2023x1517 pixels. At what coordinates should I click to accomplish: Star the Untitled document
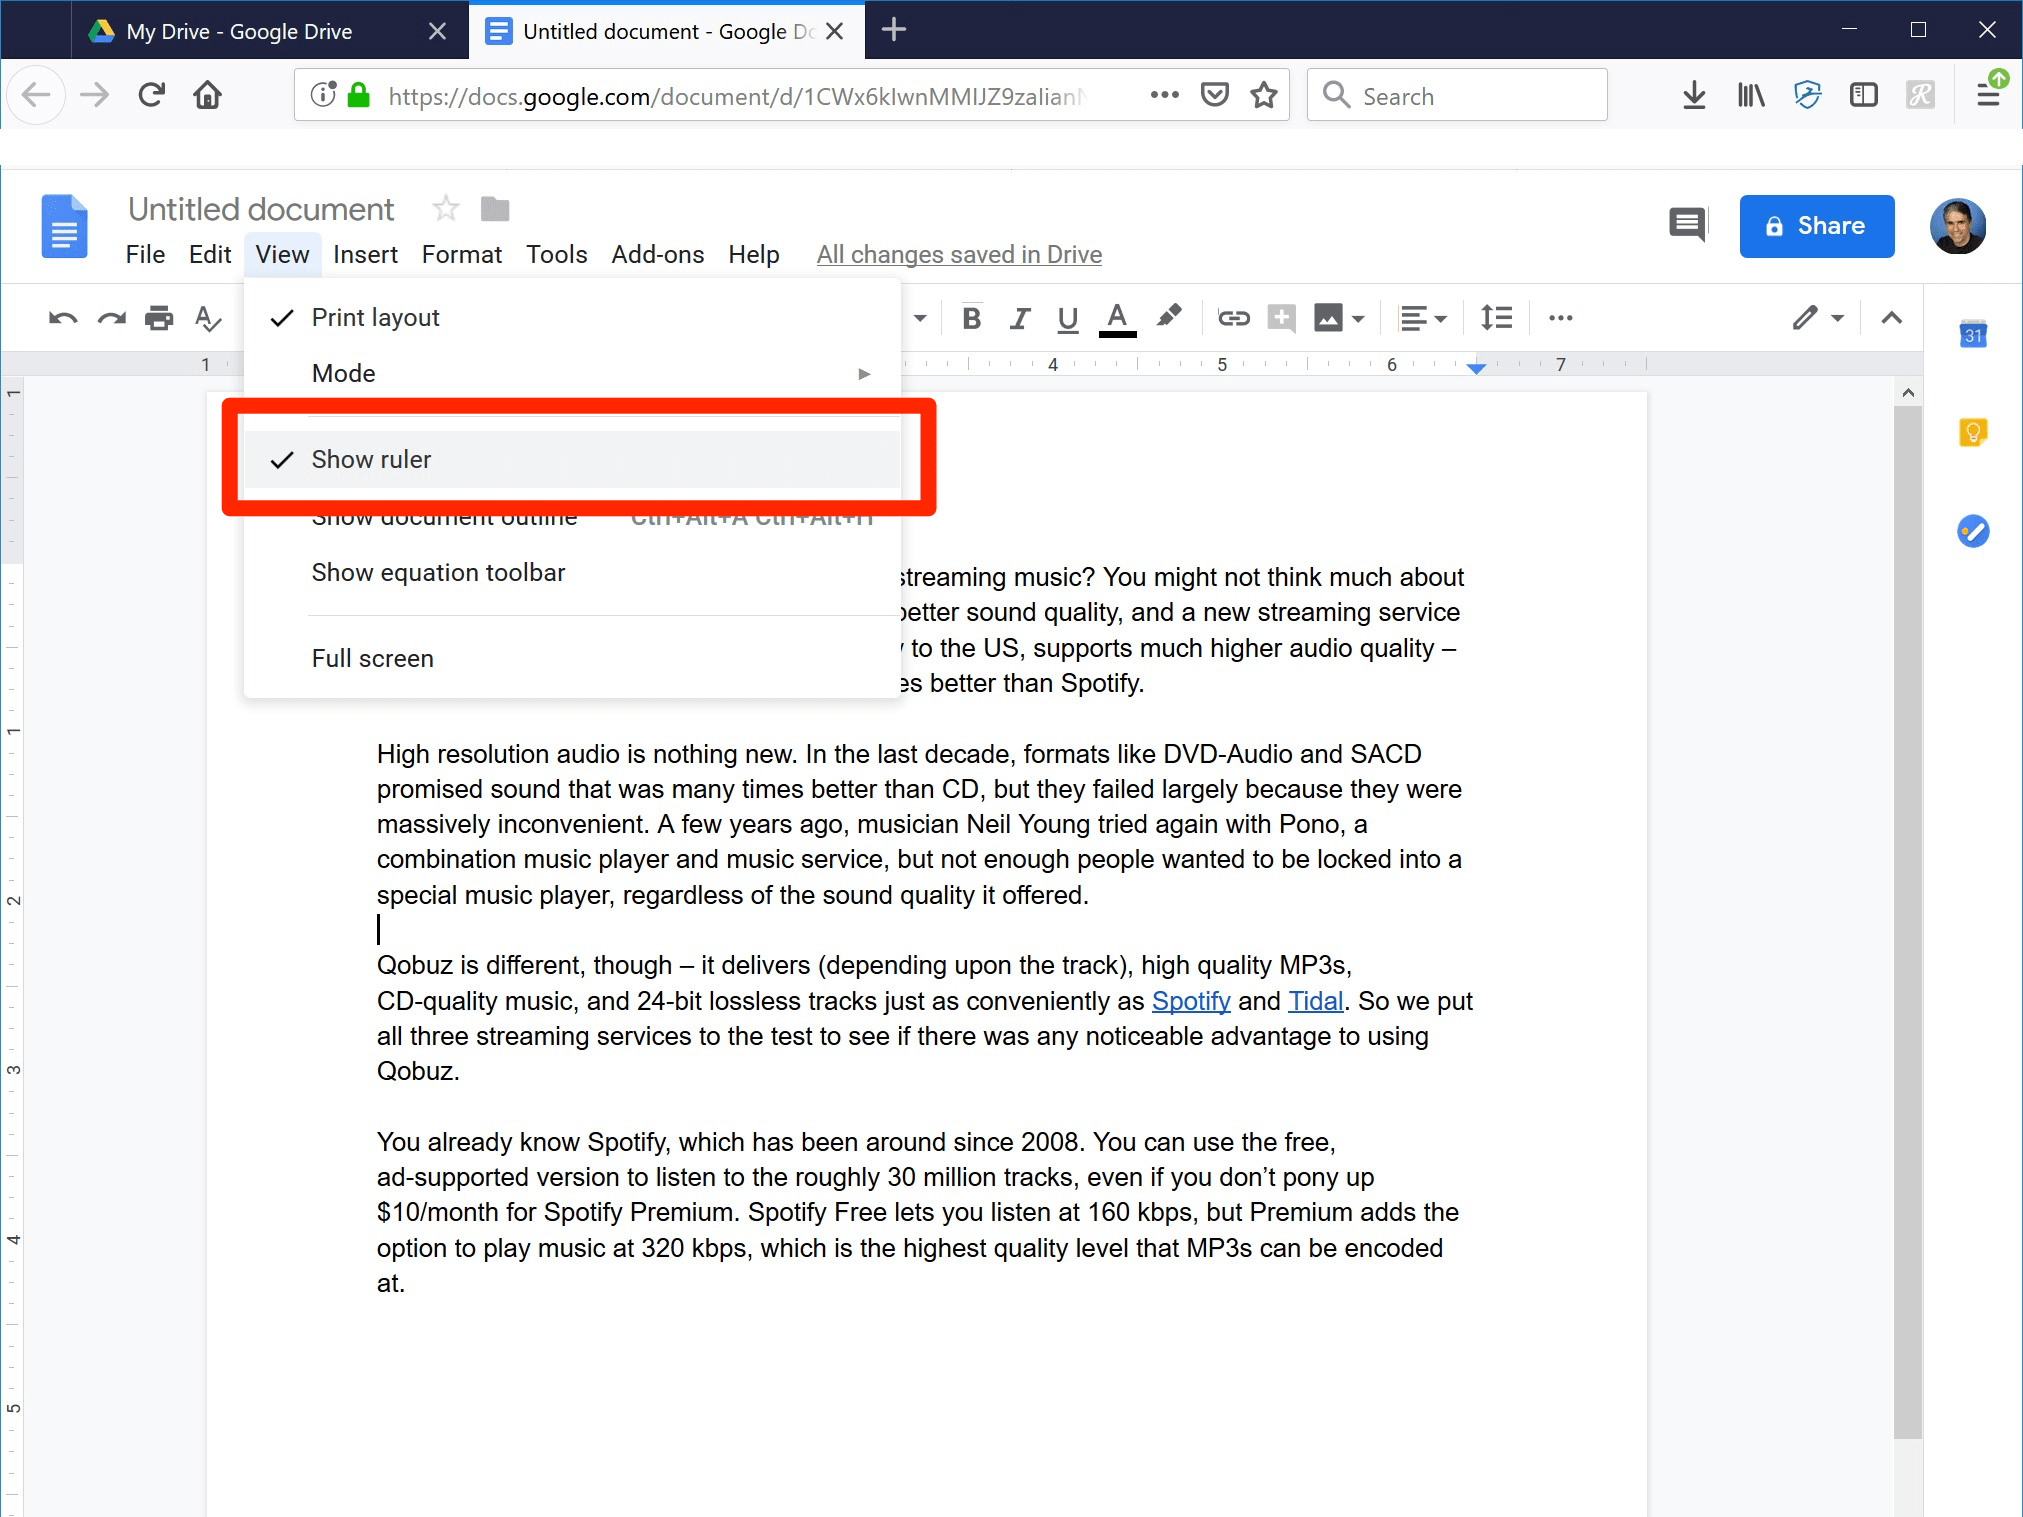point(446,209)
